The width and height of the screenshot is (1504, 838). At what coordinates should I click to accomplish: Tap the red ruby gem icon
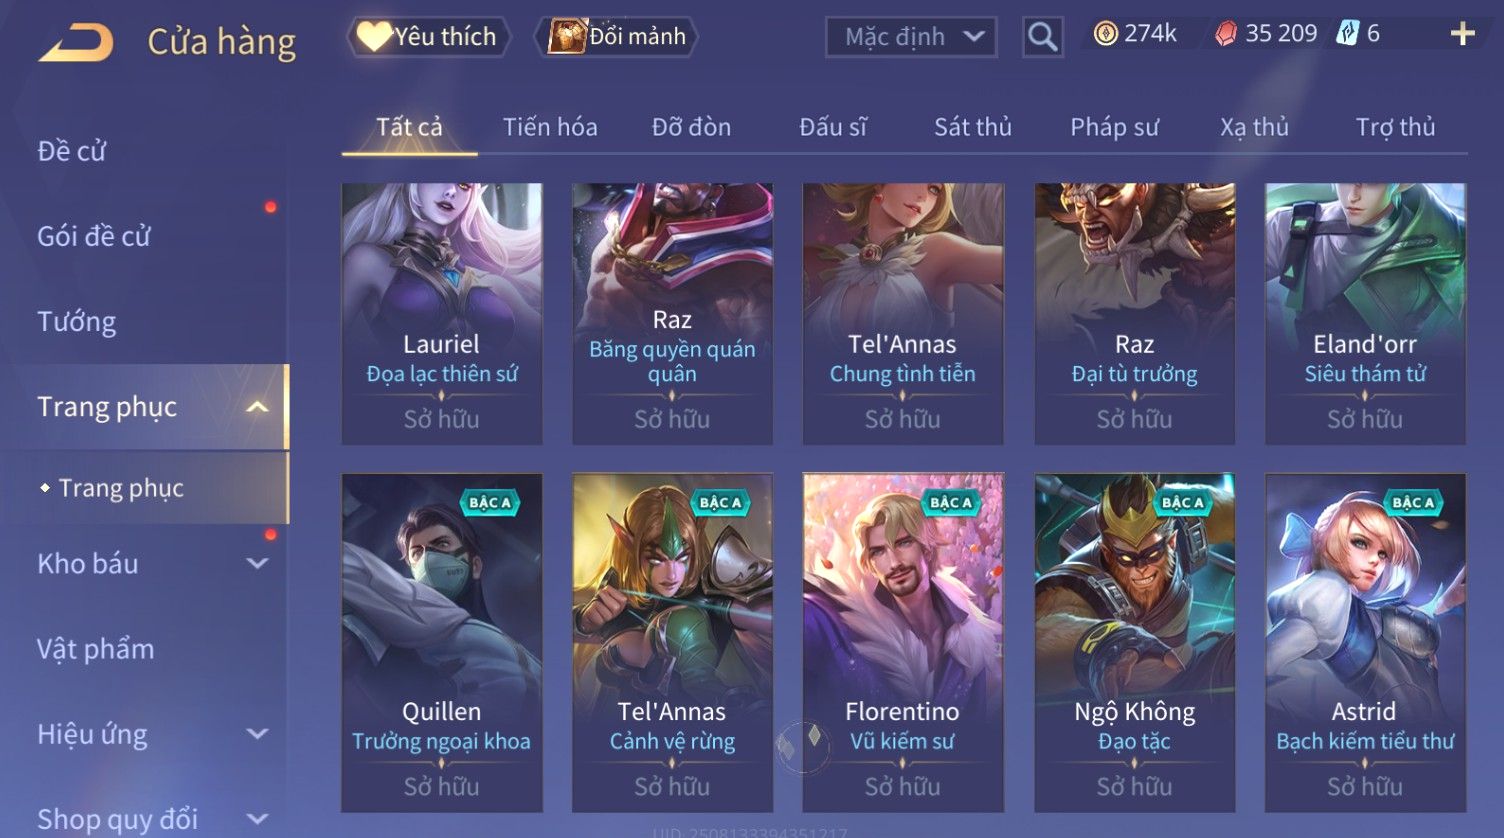1226,34
